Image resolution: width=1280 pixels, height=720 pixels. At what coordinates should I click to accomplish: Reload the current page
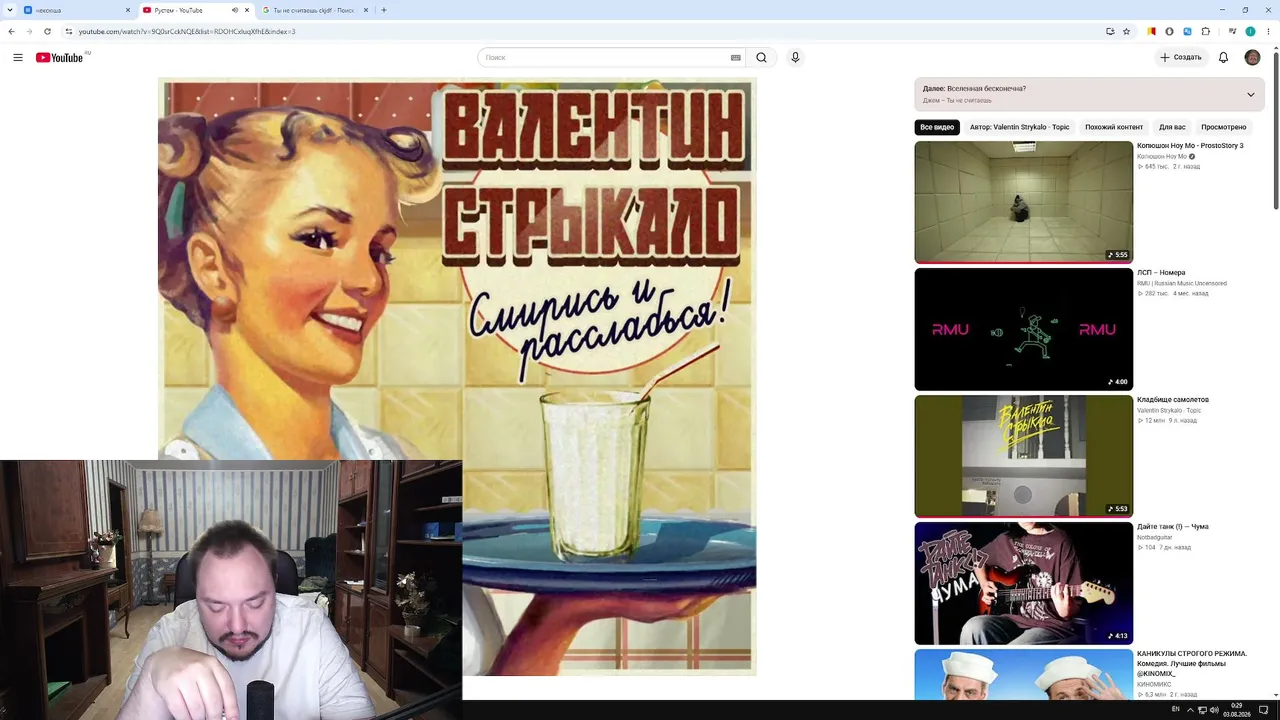pos(47,31)
